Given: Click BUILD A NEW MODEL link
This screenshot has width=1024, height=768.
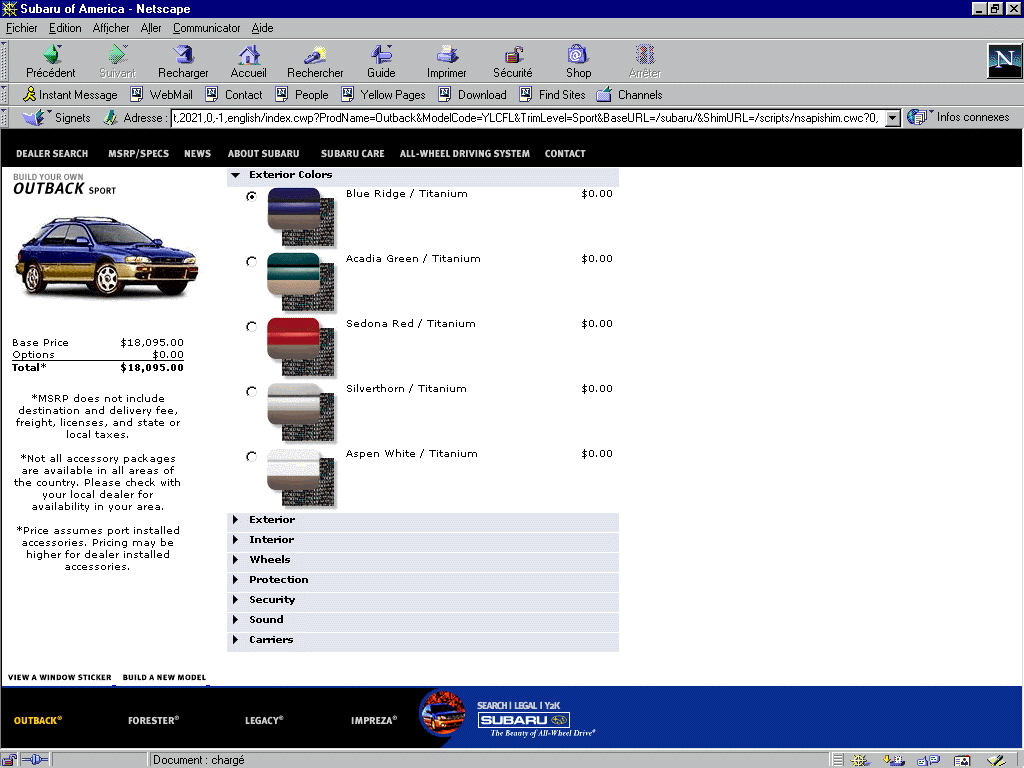Looking at the screenshot, I should tap(164, 677).
